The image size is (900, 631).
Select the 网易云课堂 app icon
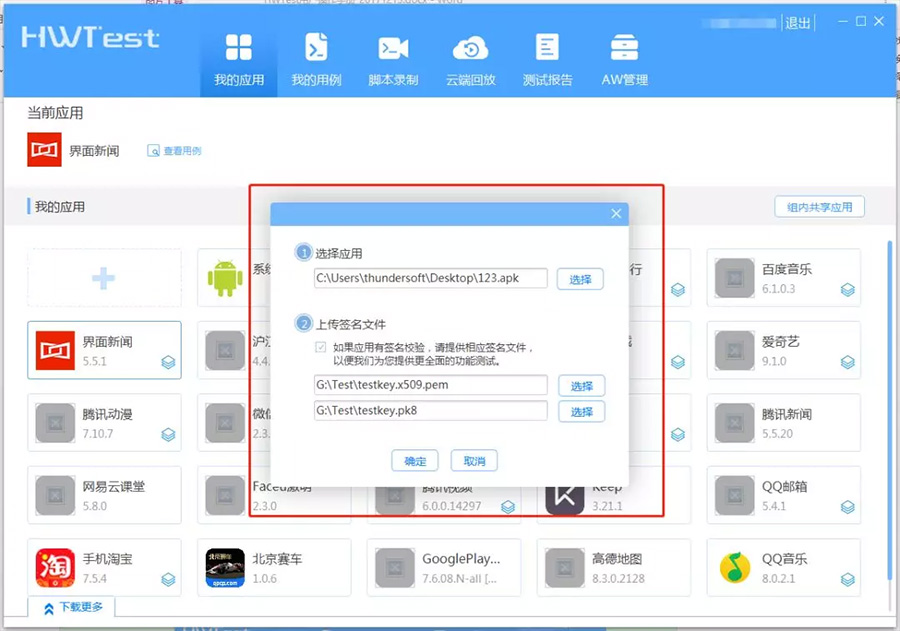tap(55, 495)
